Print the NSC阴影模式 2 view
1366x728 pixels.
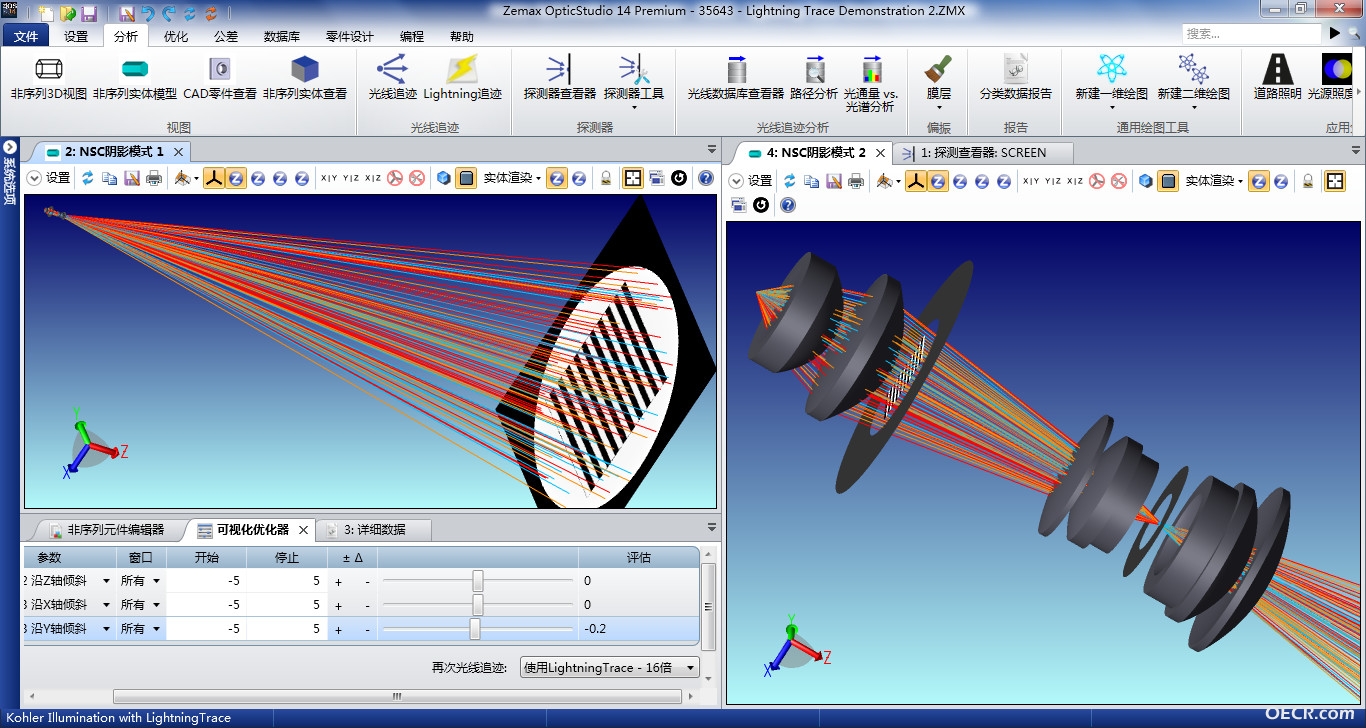856,181
